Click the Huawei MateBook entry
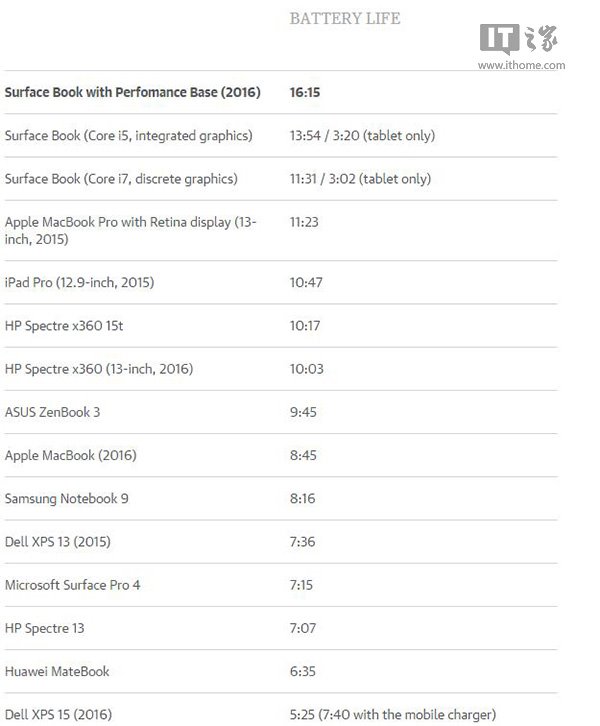Viewport: 600px width, 726px height. [x=57, y=671]
